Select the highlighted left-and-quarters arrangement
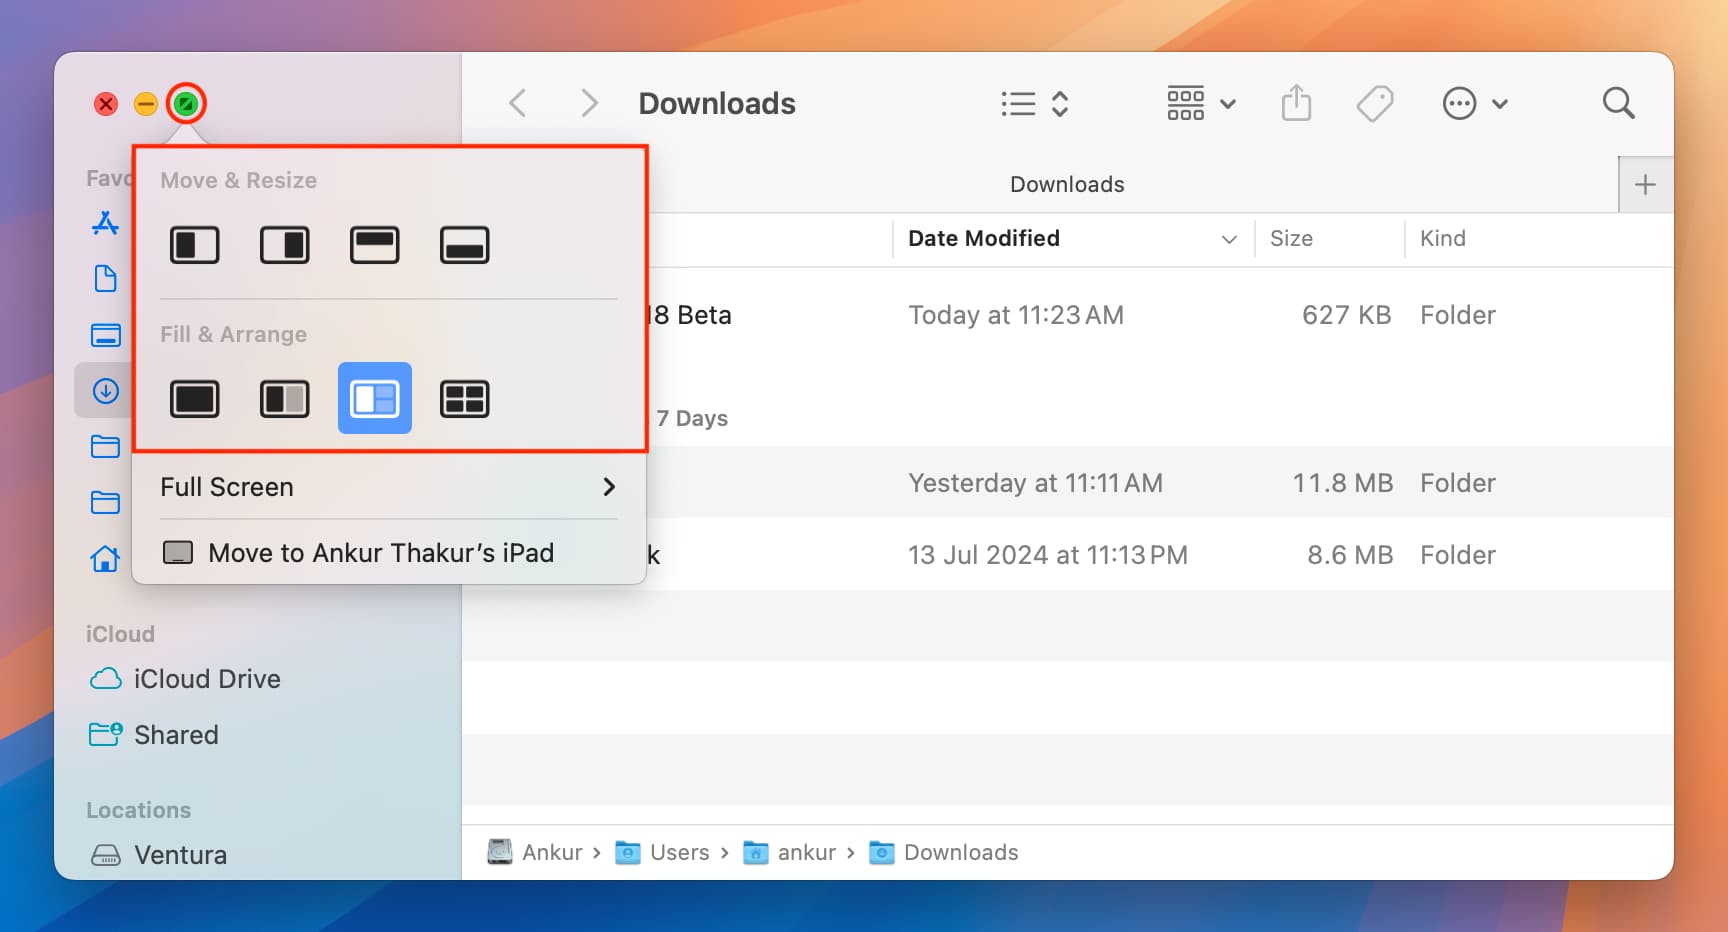This screenshot has height=932, width=1728. [x=374, y=399]
